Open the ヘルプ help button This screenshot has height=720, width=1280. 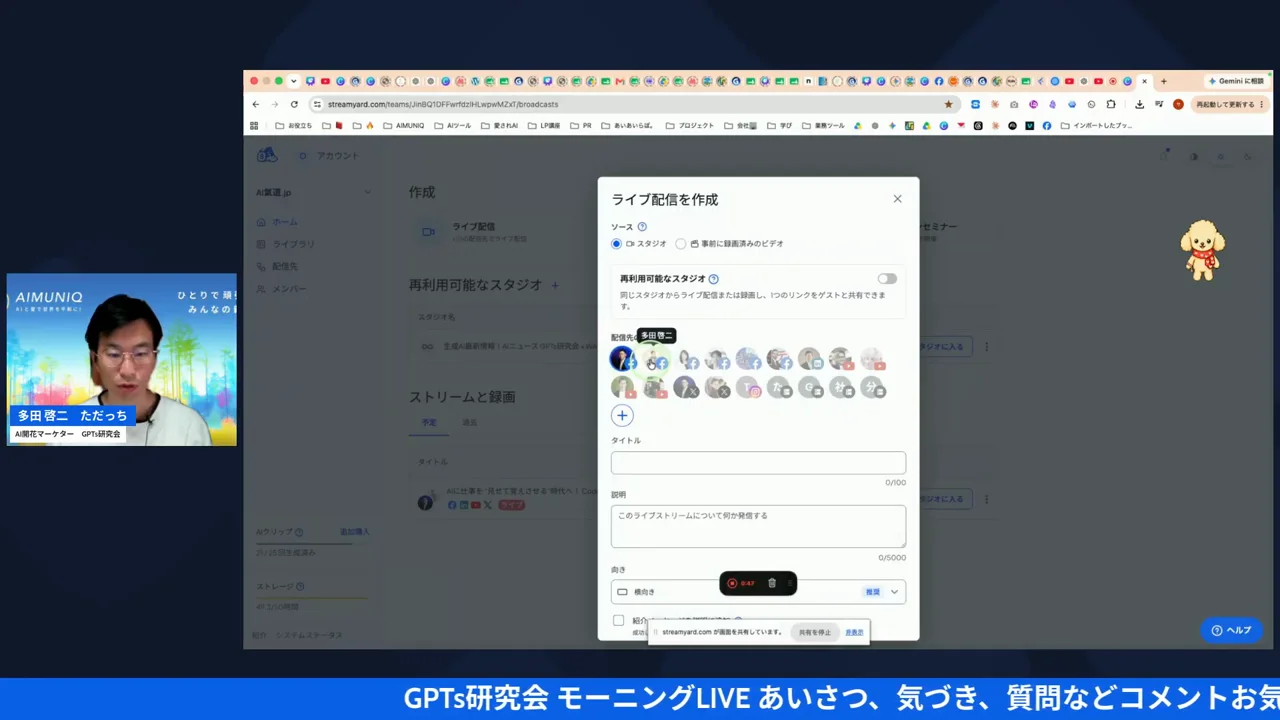1231,630
